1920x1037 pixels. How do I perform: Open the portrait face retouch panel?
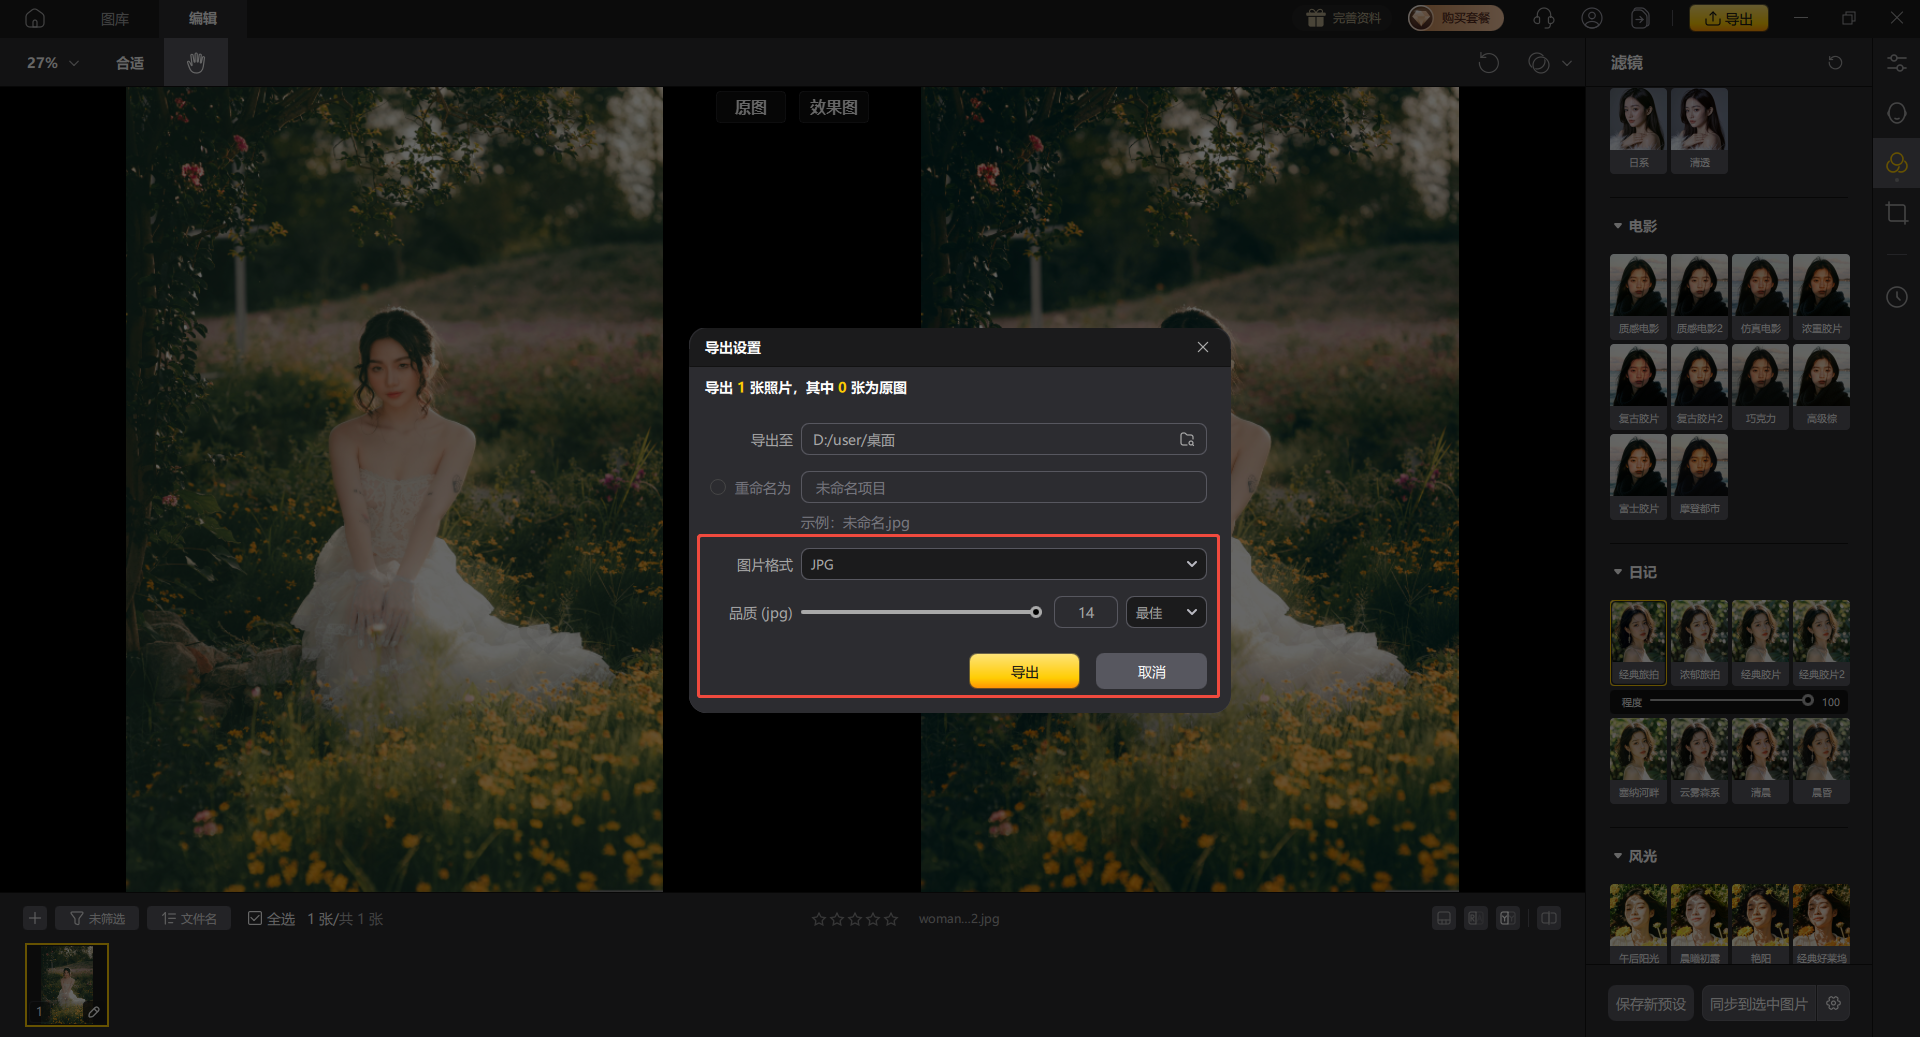click(1896, 113)
